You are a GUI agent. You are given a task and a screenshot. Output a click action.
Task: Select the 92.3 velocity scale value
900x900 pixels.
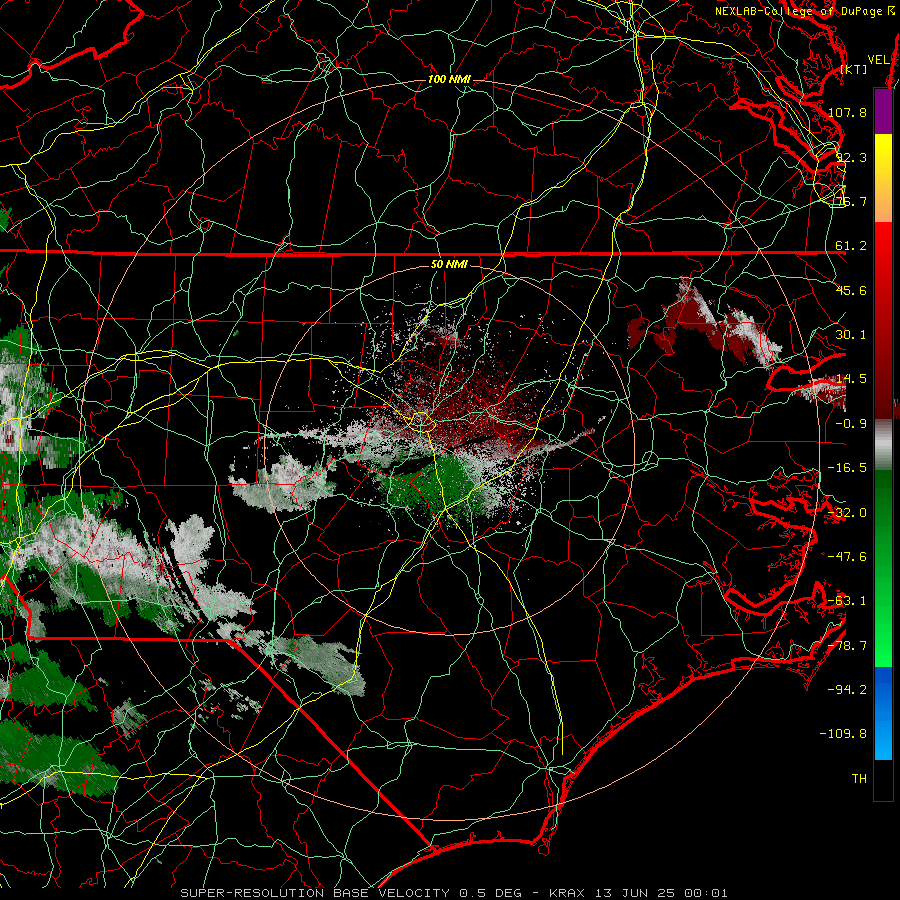tap(851, 157)
